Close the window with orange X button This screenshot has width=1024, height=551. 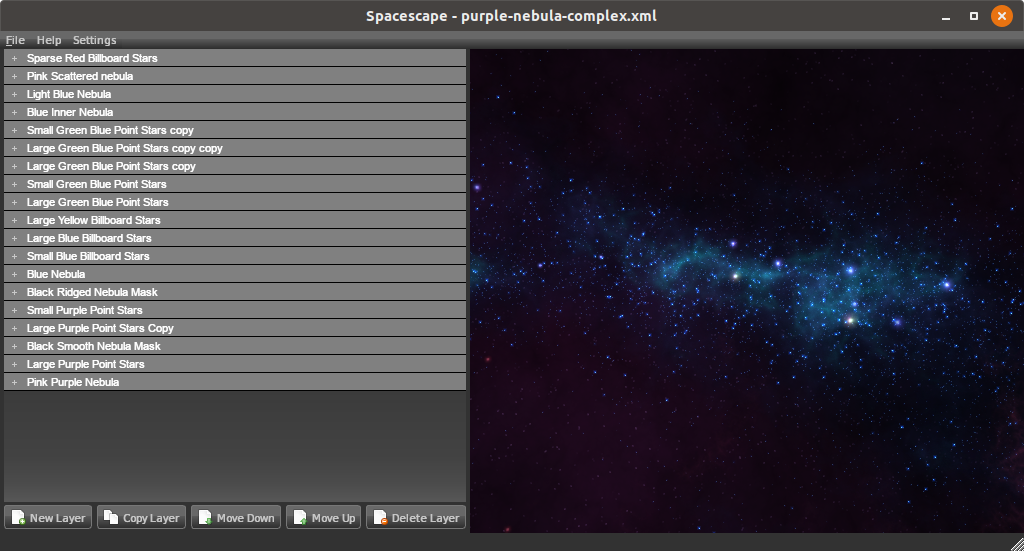(1001, 16)
